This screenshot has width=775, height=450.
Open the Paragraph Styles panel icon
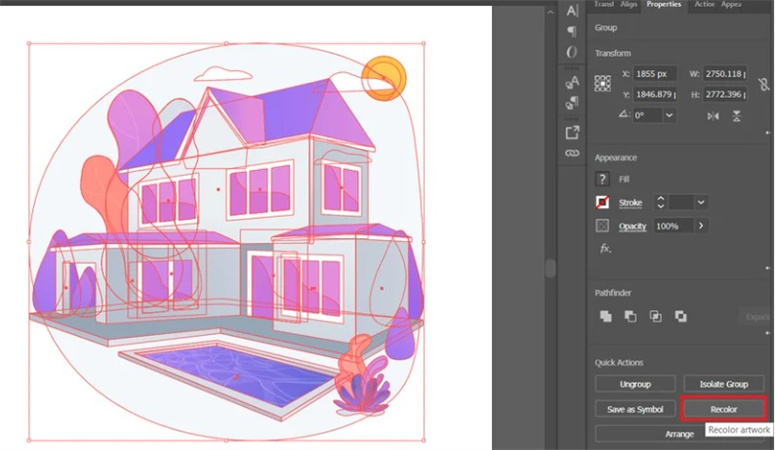click(x=572, y=103)
